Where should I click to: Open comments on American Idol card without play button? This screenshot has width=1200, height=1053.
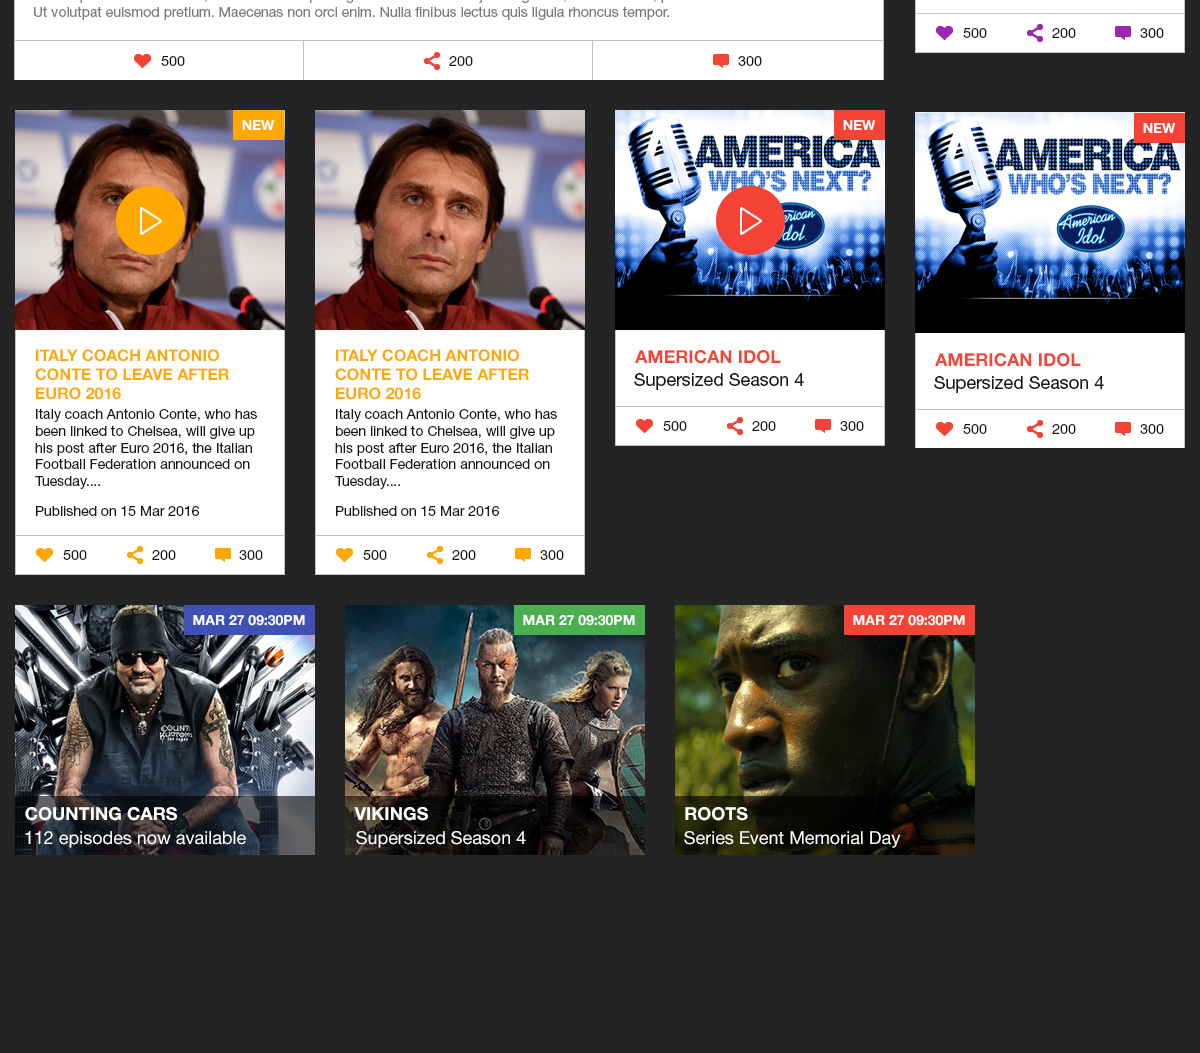click(1123, 429)
